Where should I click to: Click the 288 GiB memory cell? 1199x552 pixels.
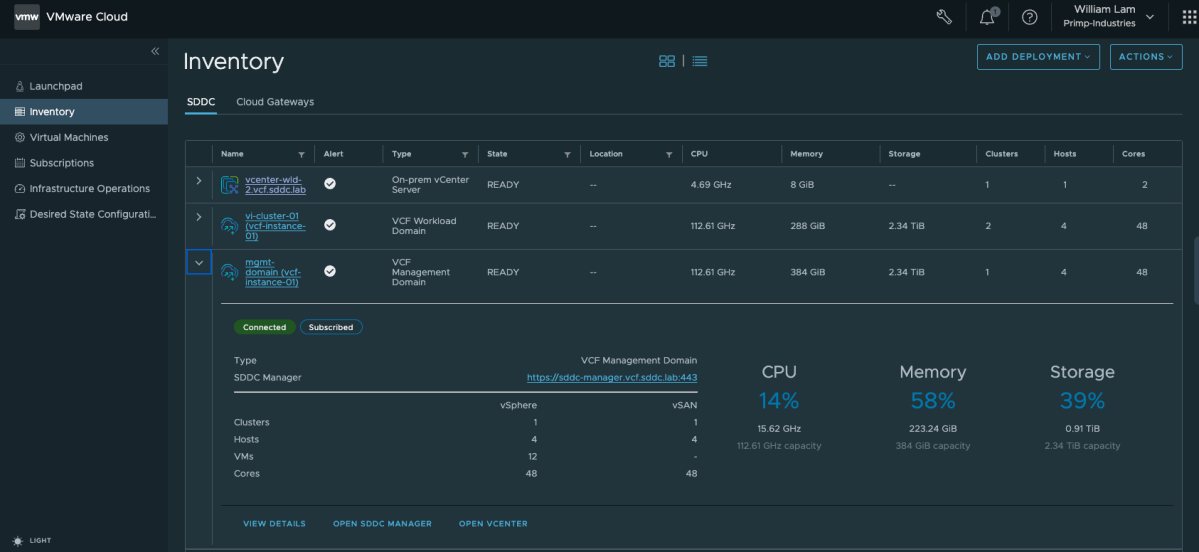pos(807,226)
